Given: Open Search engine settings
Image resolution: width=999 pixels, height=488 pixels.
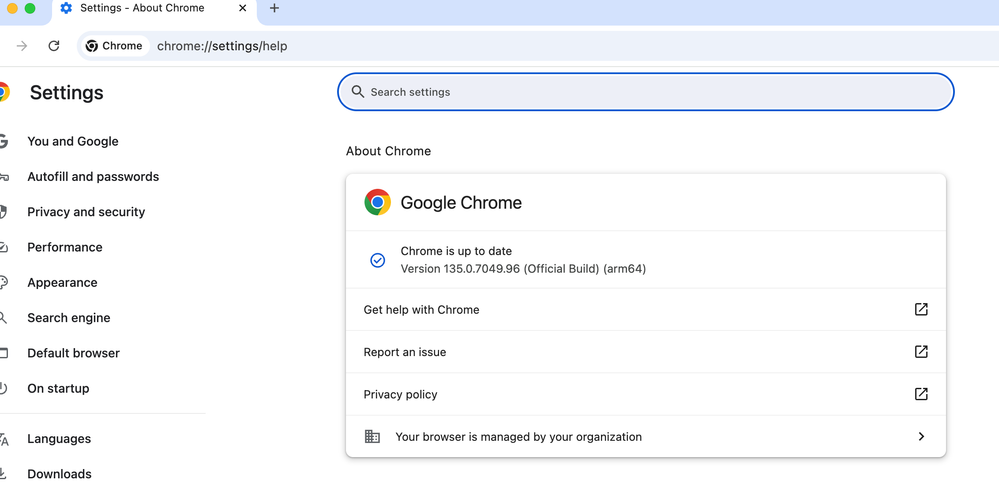Looking at the screenshot, I should pos(68,318).
